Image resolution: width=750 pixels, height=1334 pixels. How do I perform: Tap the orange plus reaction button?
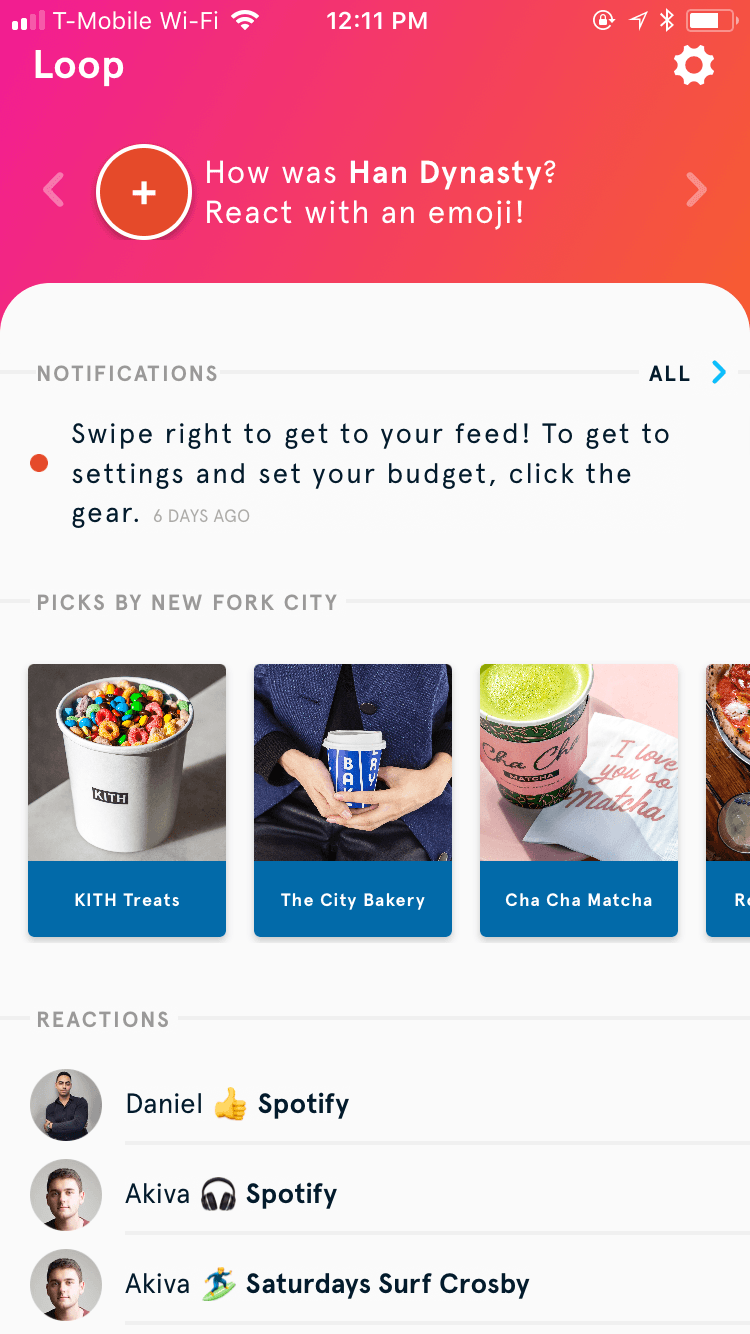pos(144,193)
